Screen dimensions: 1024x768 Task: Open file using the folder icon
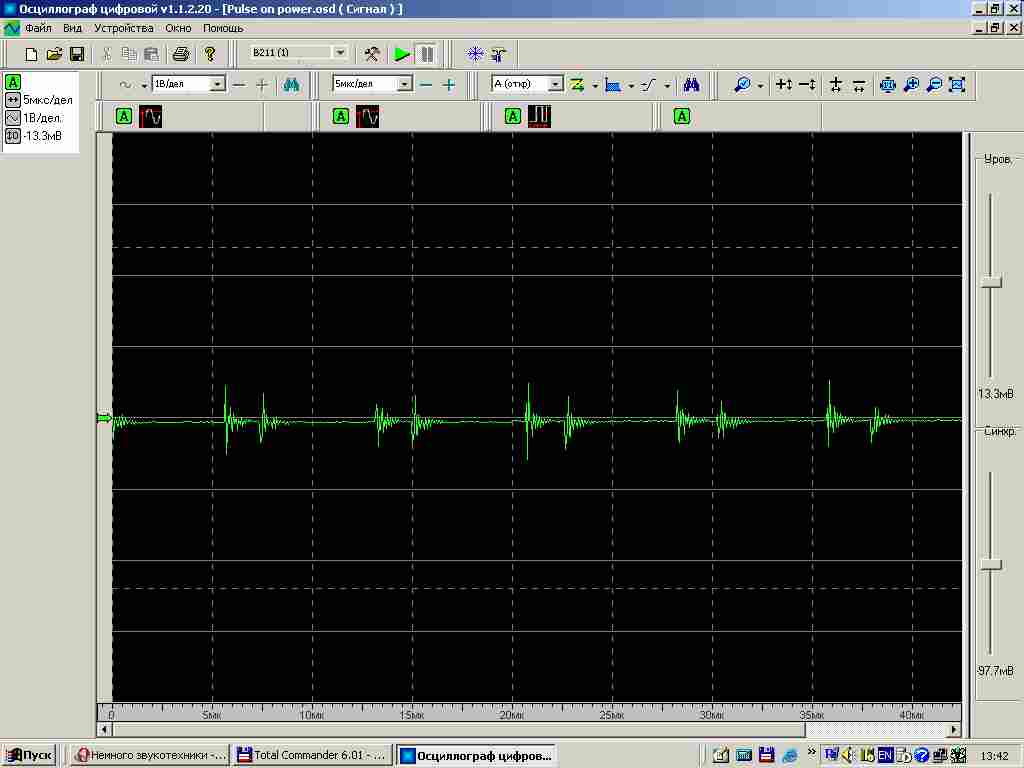pos(54,54)
